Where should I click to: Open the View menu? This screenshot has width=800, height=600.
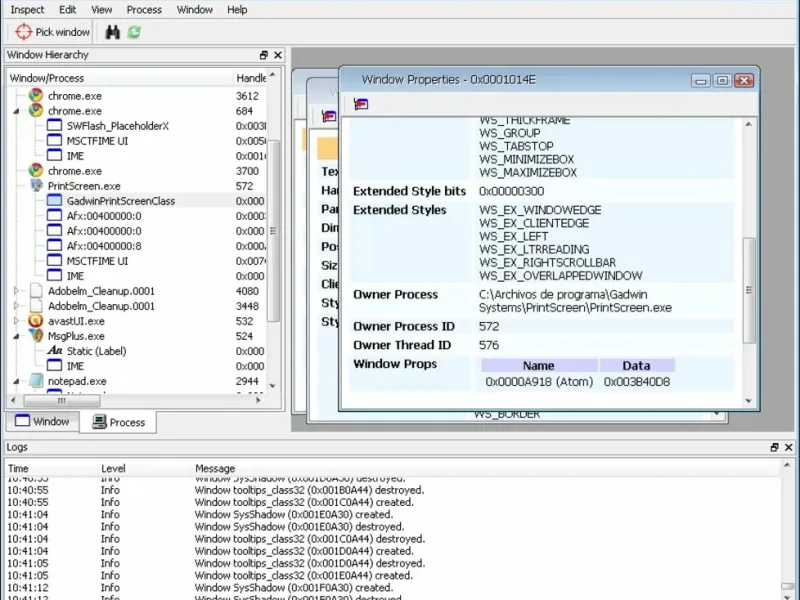[102, 9]
